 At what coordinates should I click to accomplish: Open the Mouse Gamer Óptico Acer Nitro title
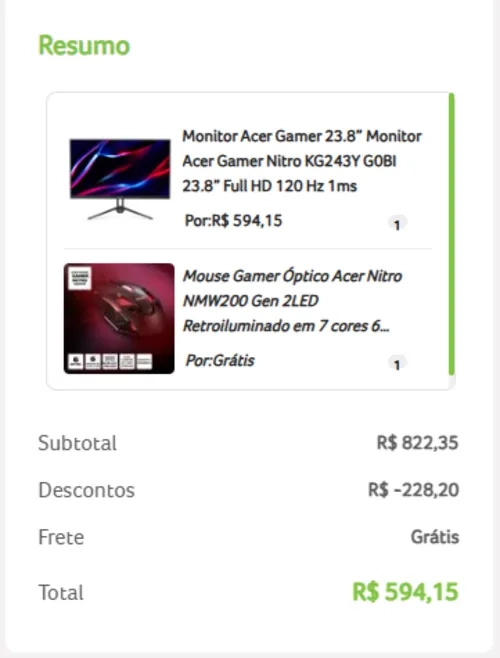(292, 301)
